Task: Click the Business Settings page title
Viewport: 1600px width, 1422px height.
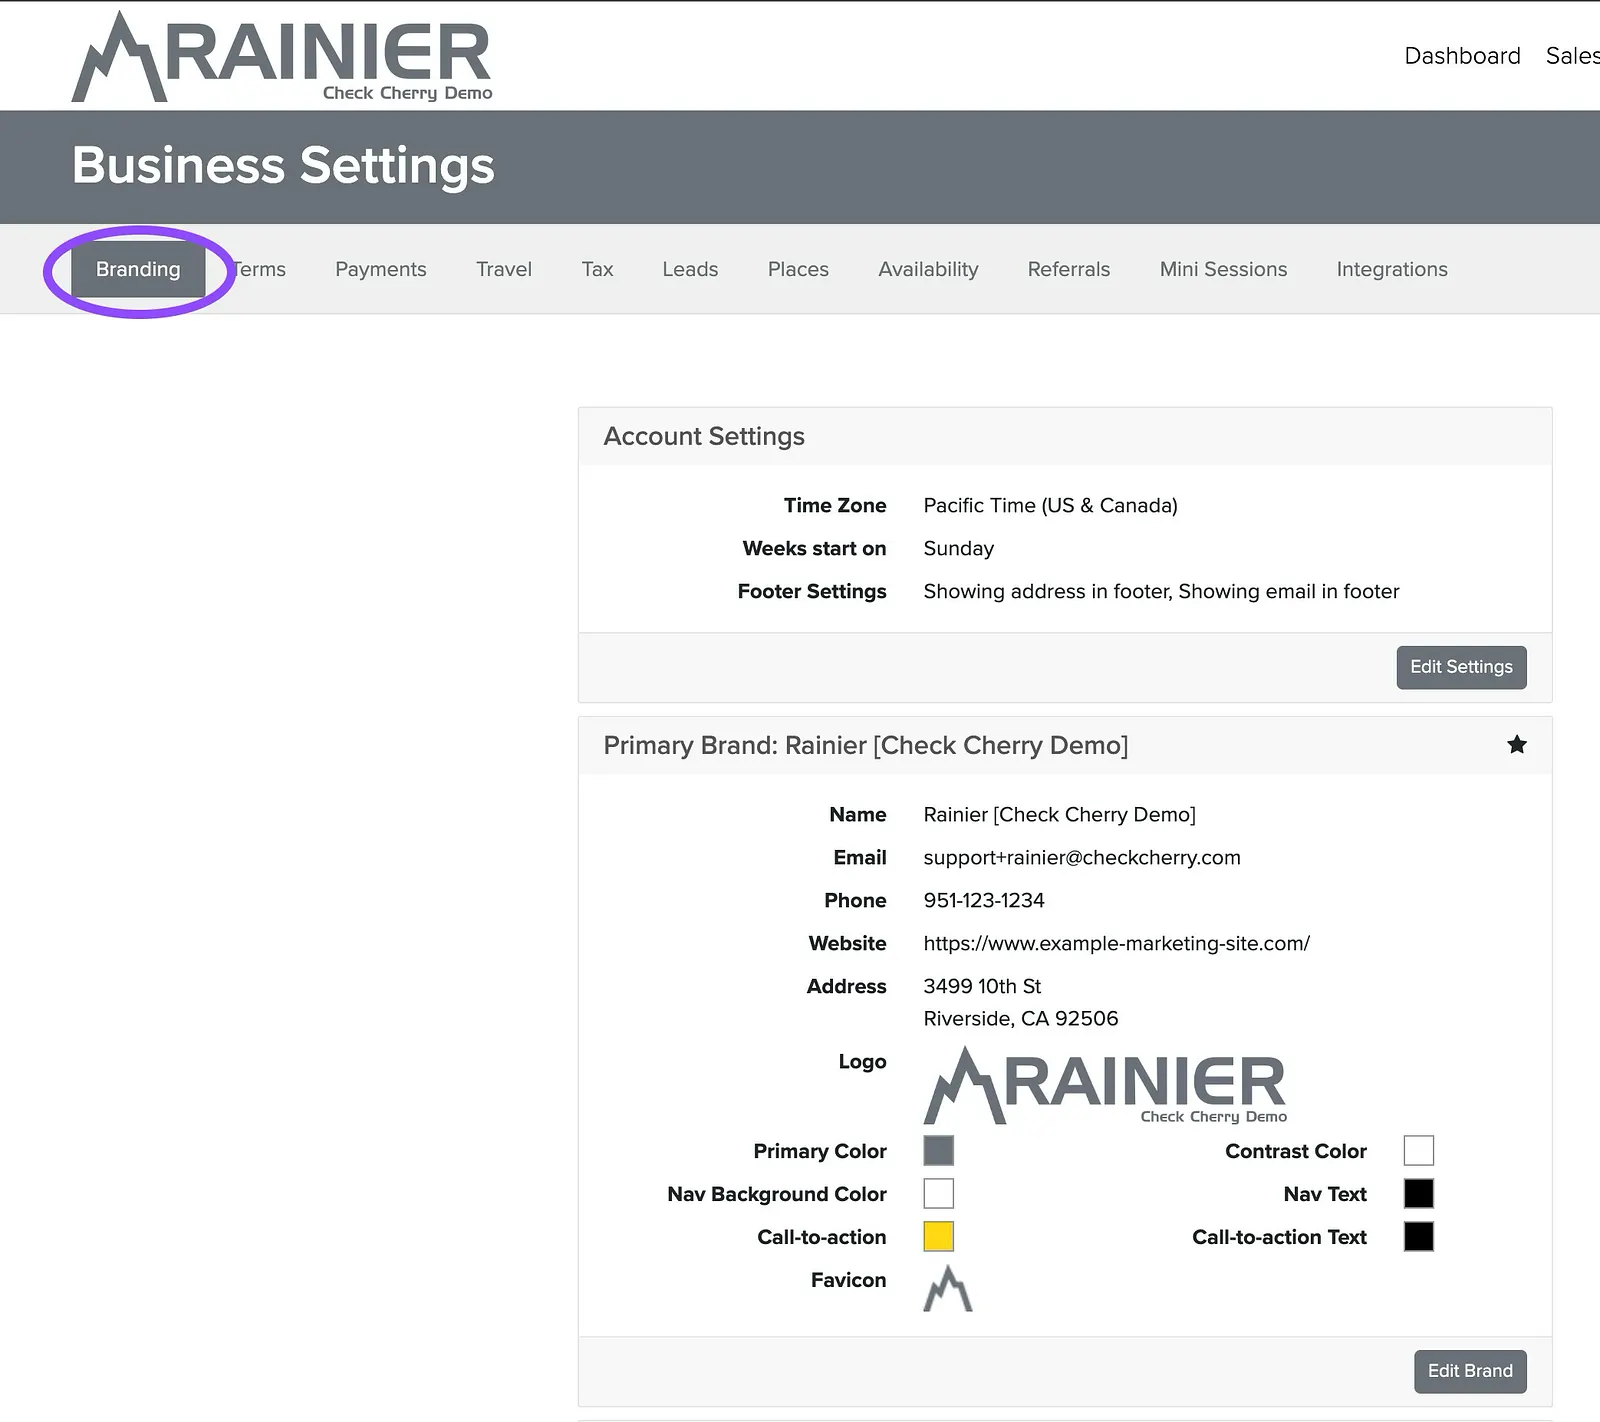Action: (x=283, y=166)
